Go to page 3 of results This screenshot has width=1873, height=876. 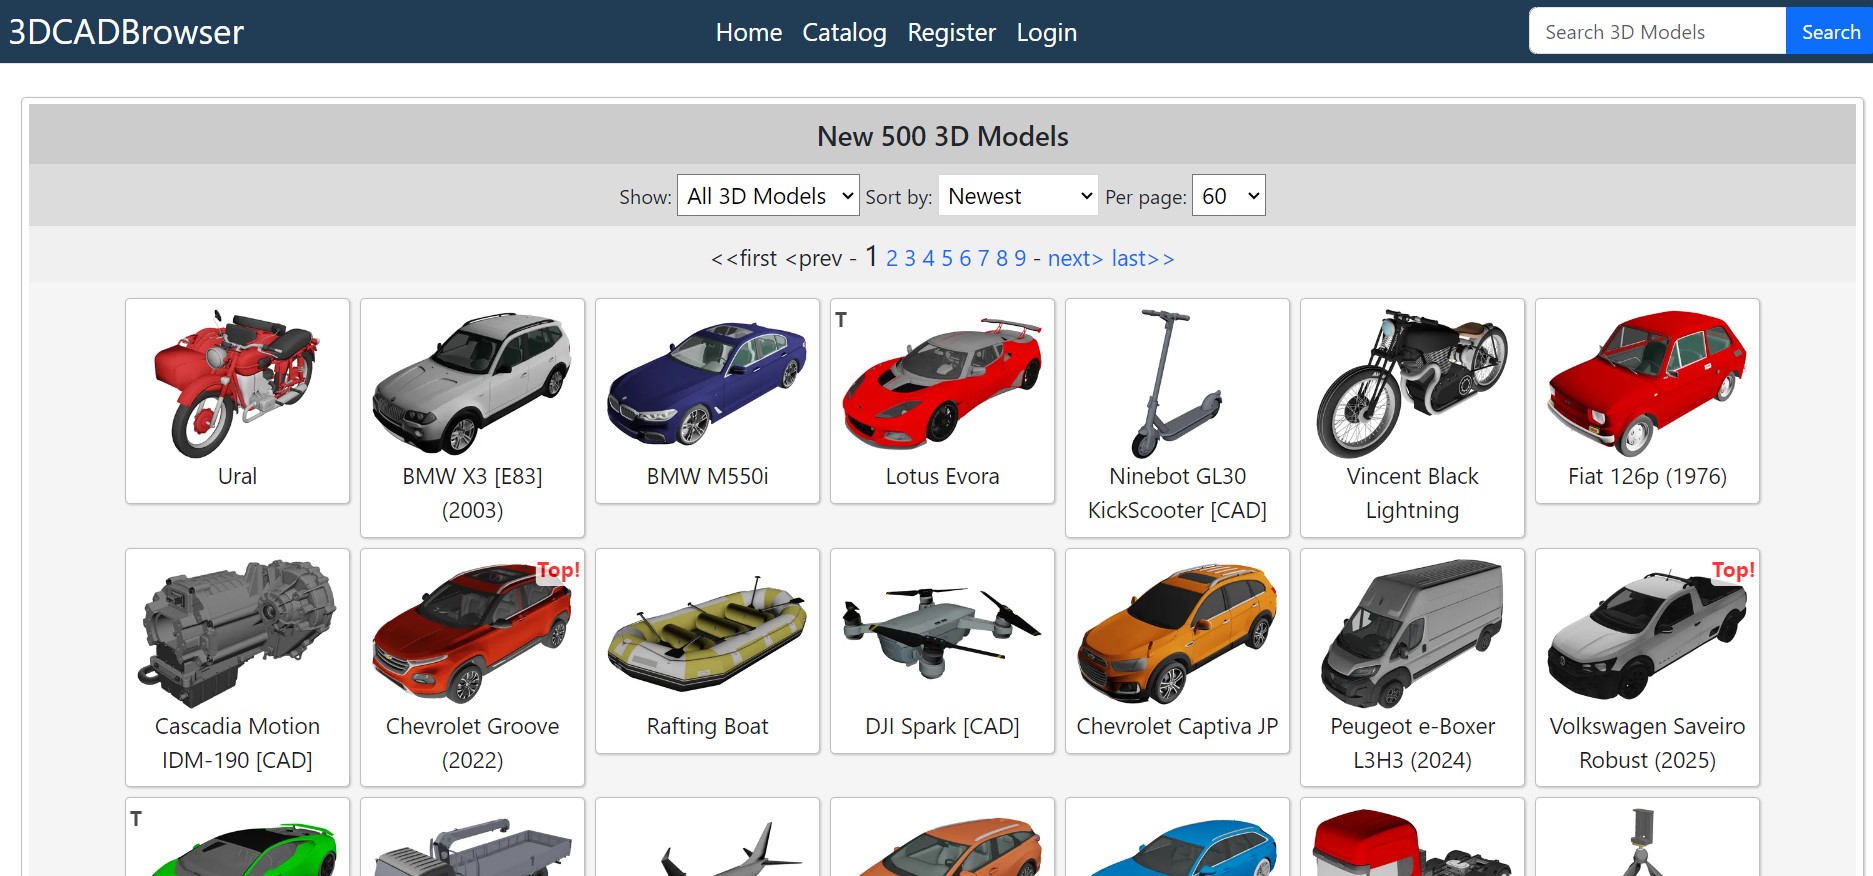click(x=910, y=258)
